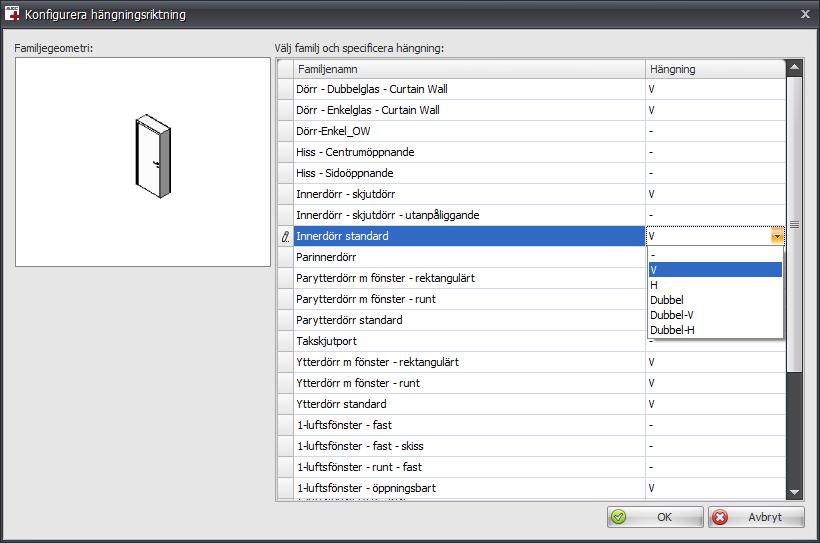
Task: Click Hängning cell of Hiss - Centrumöppnande row
Action: coord(715,152)
